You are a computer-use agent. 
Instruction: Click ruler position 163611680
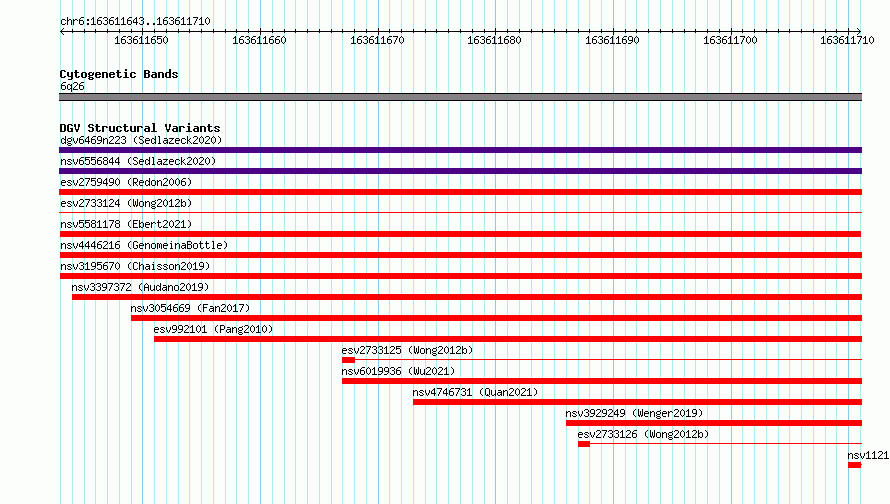494,40
